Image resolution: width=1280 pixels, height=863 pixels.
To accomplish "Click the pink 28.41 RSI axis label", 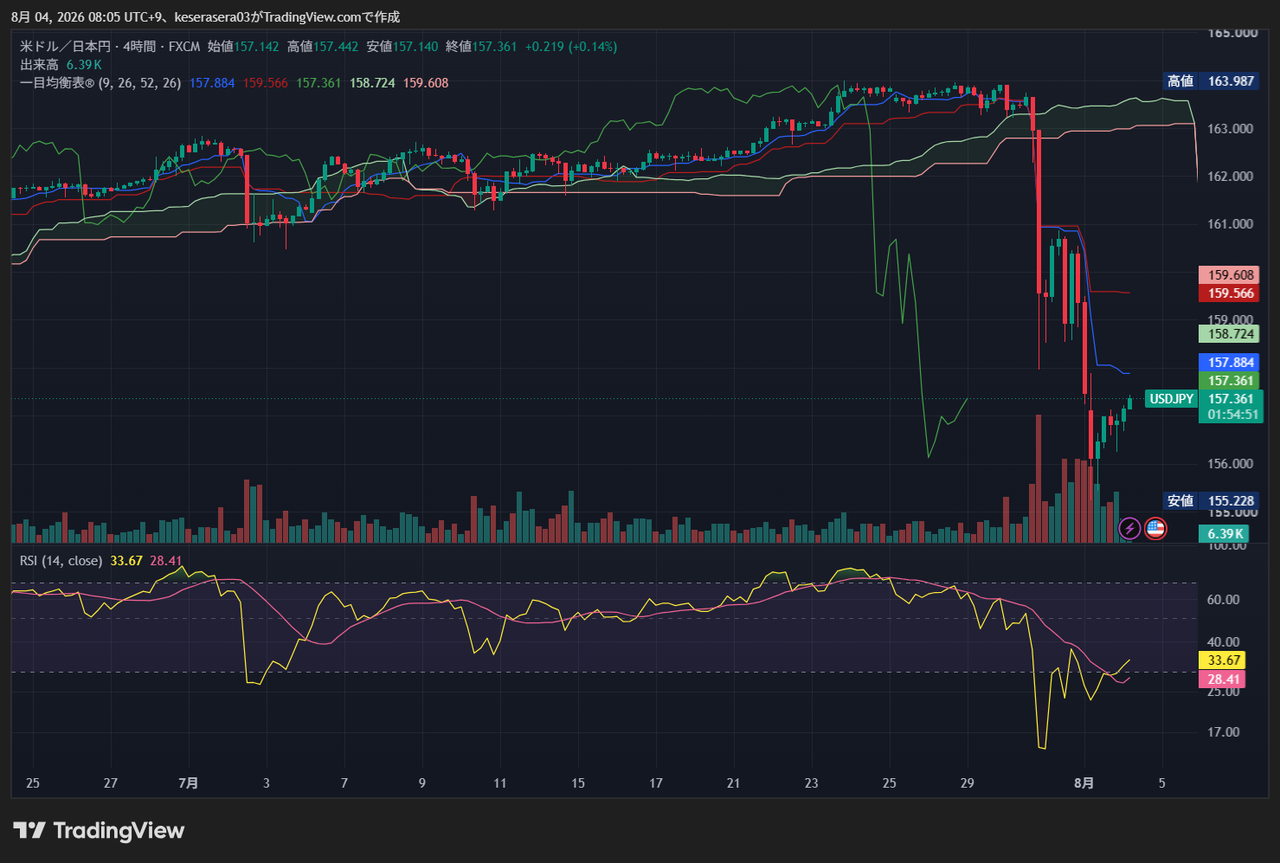I will pyautogui.click(x=1222, y=679).
